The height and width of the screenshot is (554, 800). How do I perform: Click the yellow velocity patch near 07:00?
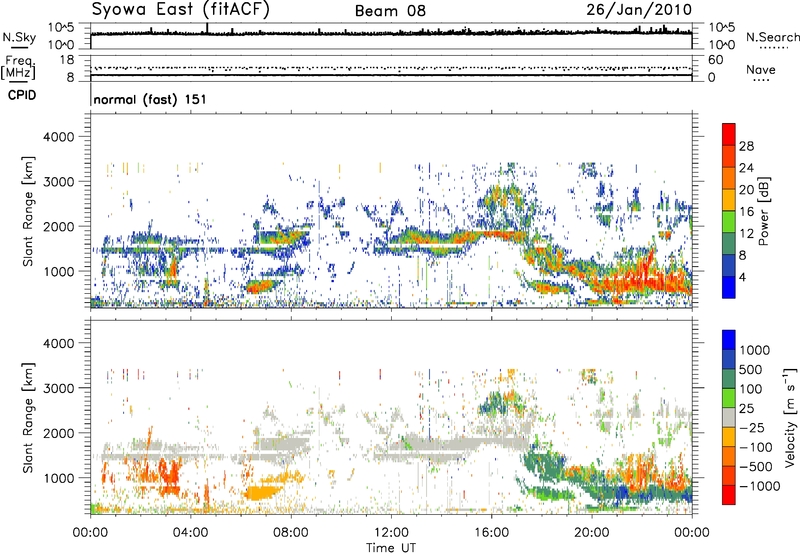(261, 493)
